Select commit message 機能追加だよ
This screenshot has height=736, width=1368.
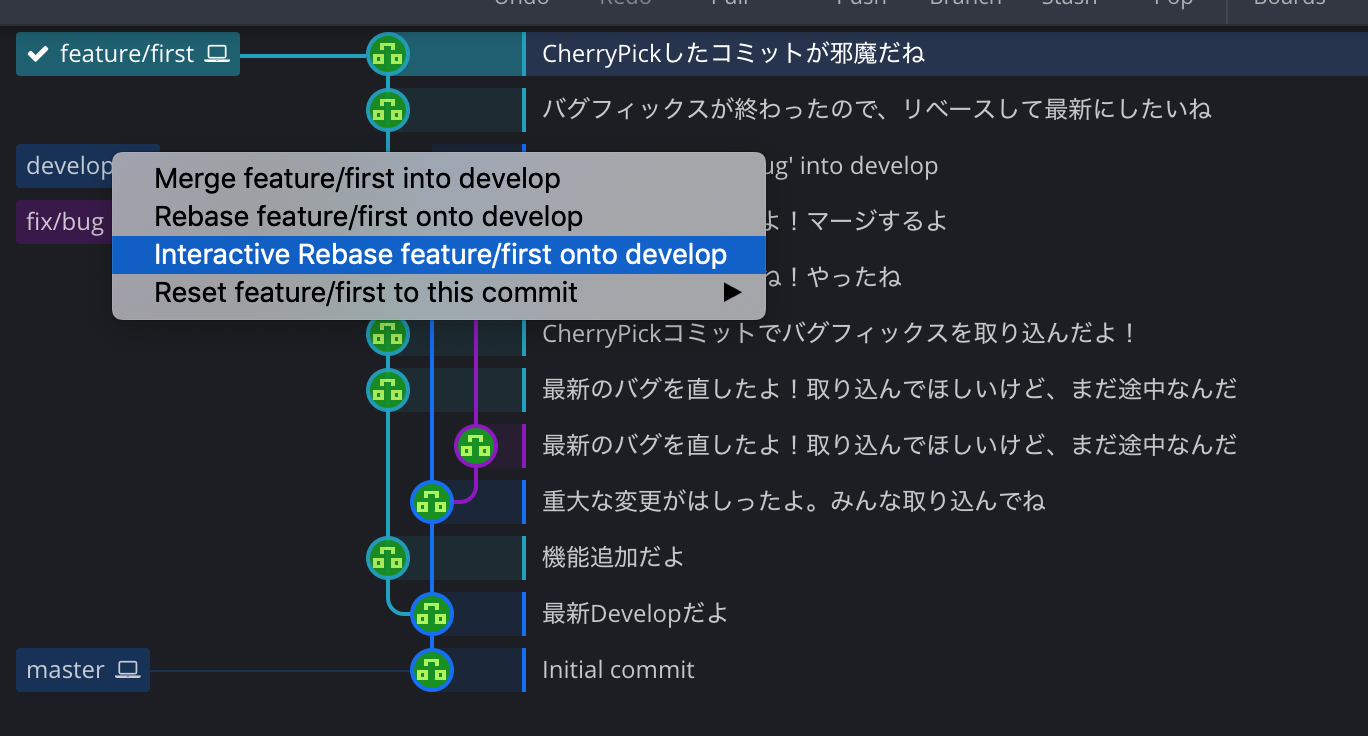pos(613,558)
